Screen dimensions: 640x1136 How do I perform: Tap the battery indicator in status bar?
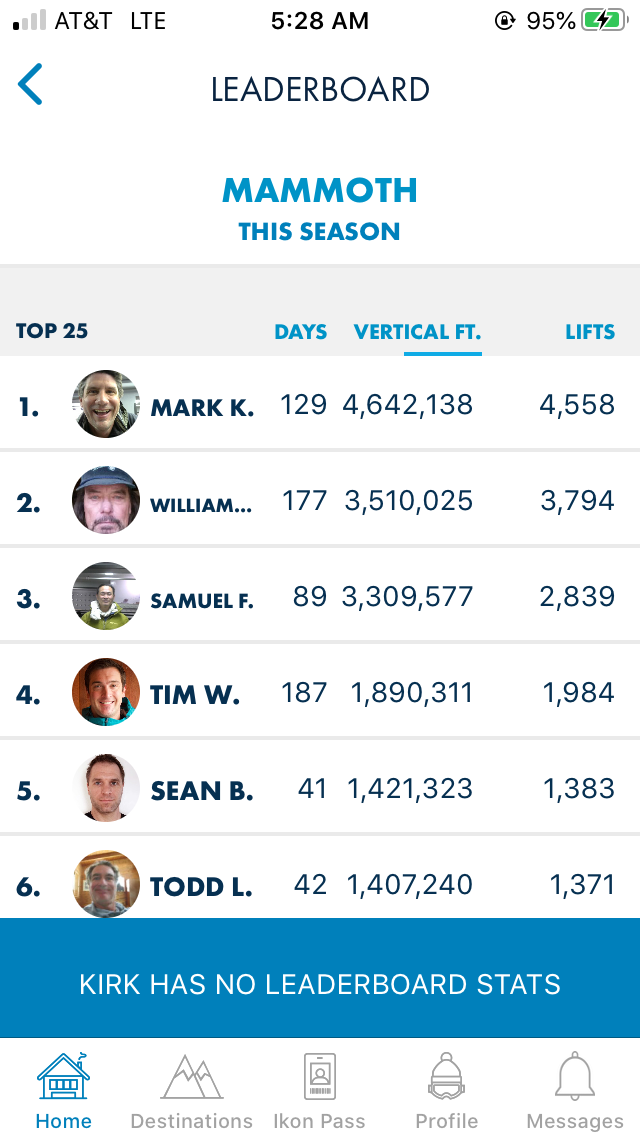(605, 21)
